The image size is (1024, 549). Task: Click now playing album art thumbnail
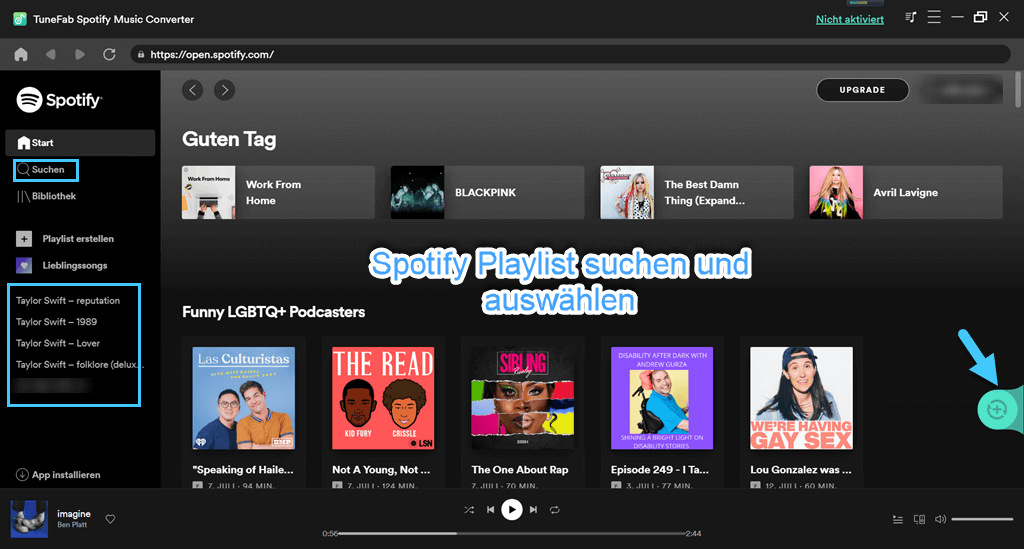(29, 519)
